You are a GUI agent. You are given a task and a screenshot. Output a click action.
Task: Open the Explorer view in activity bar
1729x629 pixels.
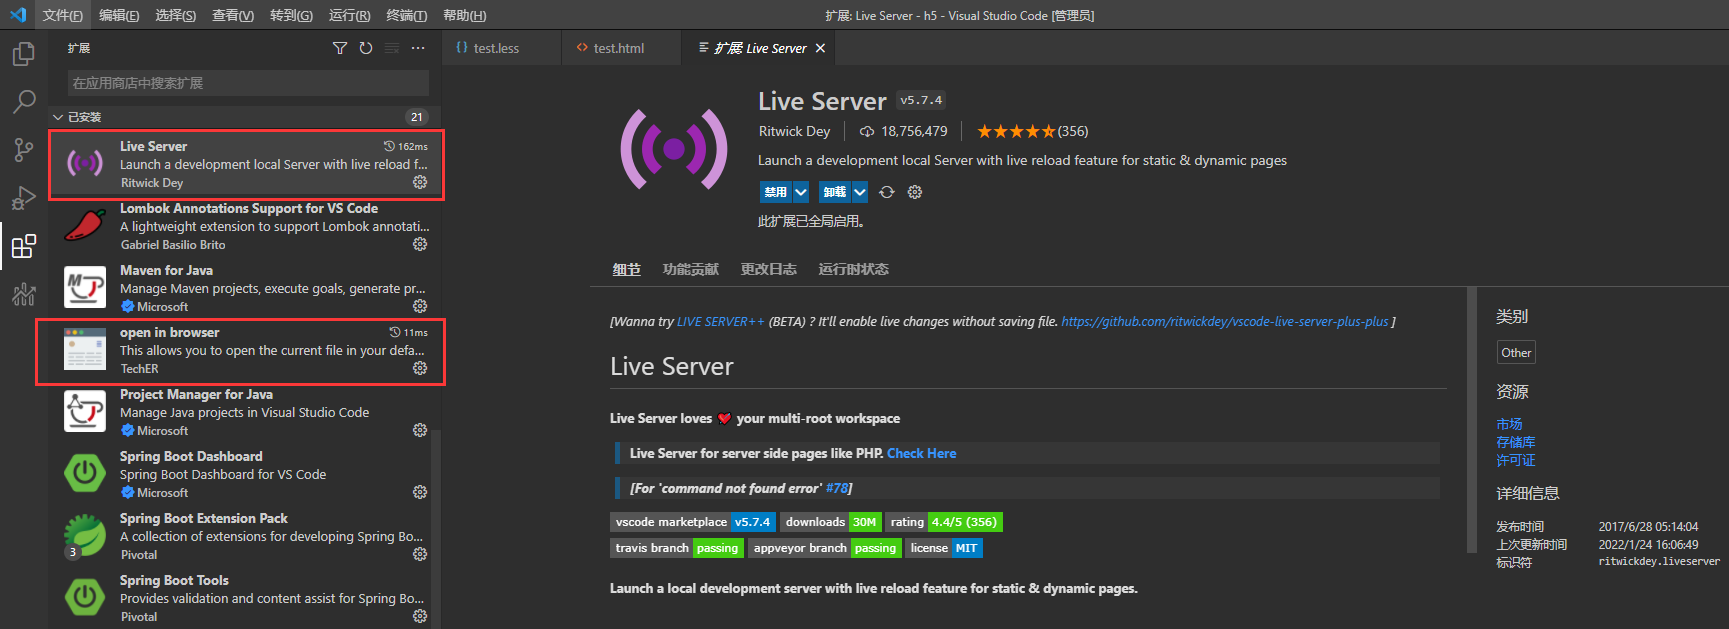(x=23, y=53)
